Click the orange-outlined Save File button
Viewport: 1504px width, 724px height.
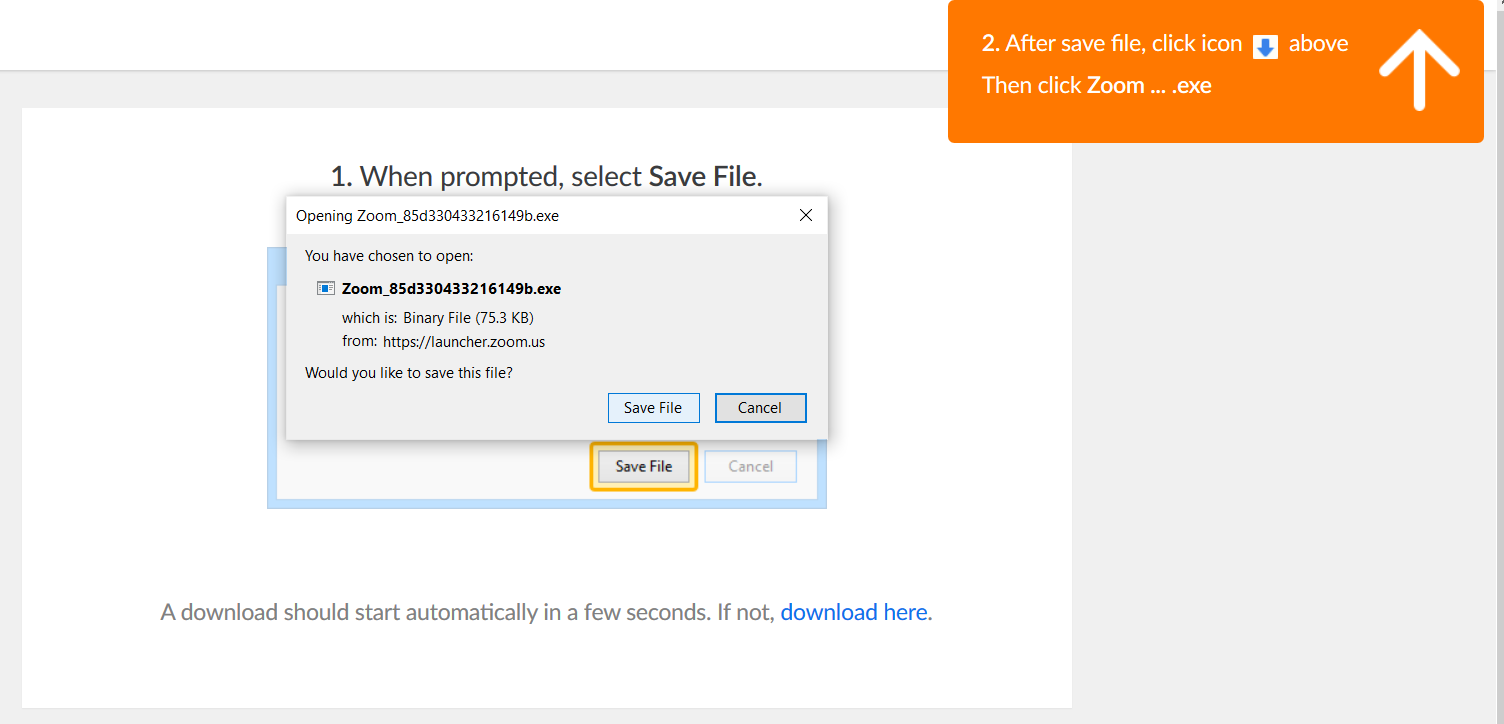644,466
